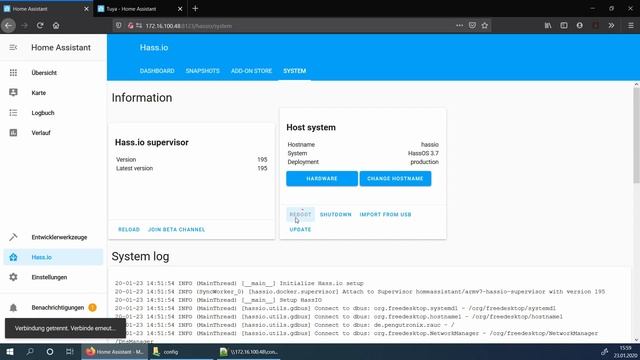The width and height of the screenshot is (640, 360).
Task: Click the System log heading
Action: pyautogui.click(x=140, y=256)
